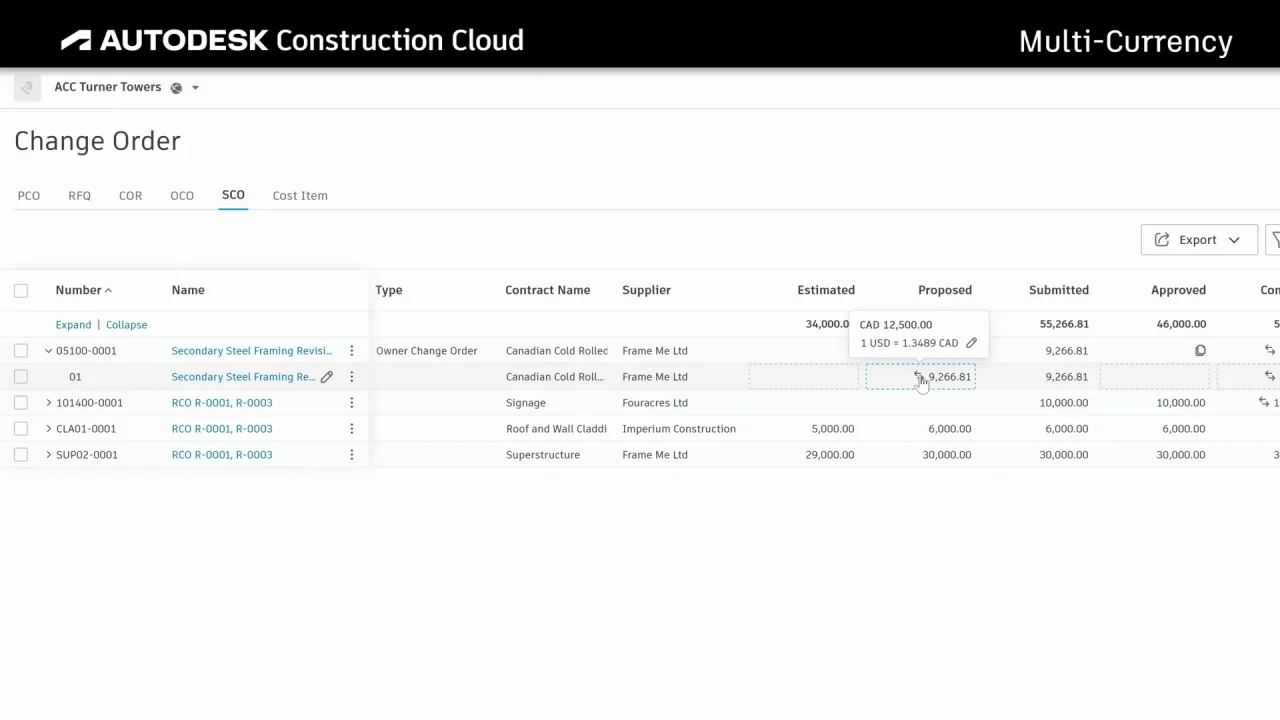Click the filter icon right of Export
Viewport: 1280px width, 720px height.
tap(1274, 240)
